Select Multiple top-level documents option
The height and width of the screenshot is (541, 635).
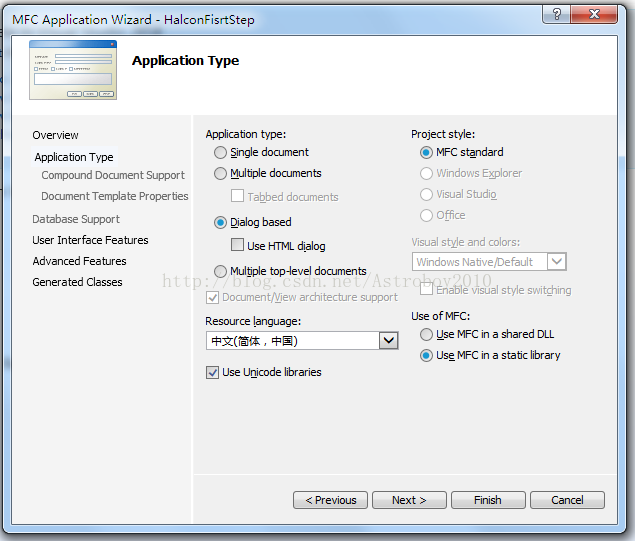coord(220,271)
